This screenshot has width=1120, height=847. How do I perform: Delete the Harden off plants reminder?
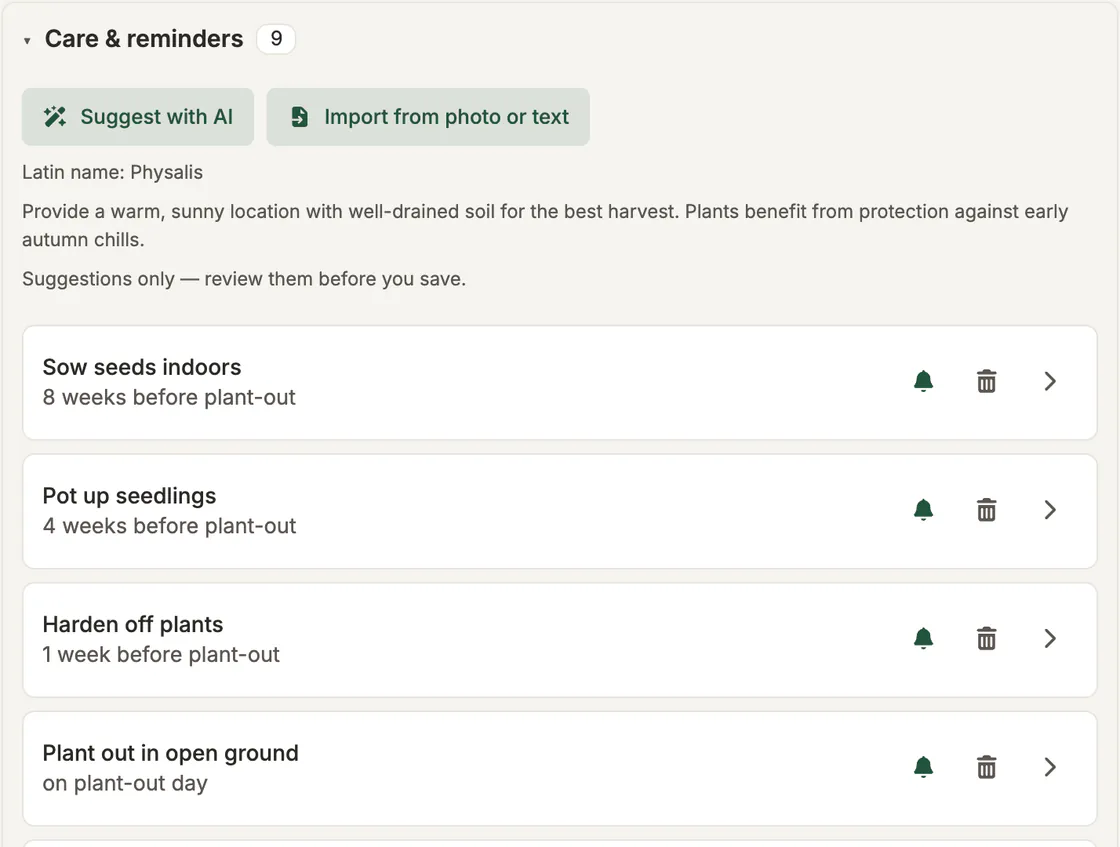coord(986,638)
